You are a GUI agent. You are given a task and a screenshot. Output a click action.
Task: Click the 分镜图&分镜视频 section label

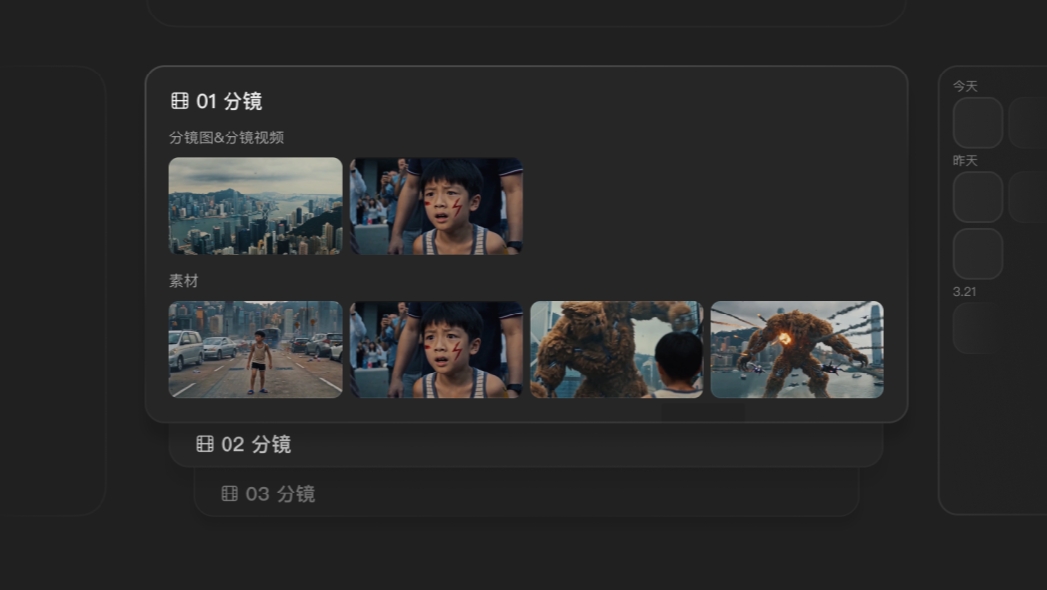226,137
